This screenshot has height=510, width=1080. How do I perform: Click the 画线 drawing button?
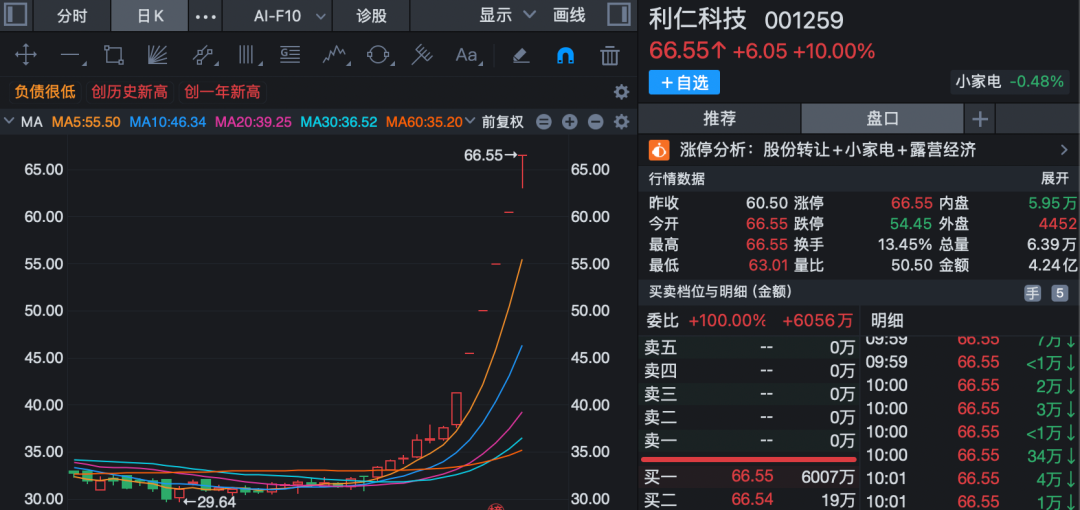click(569, 15)
